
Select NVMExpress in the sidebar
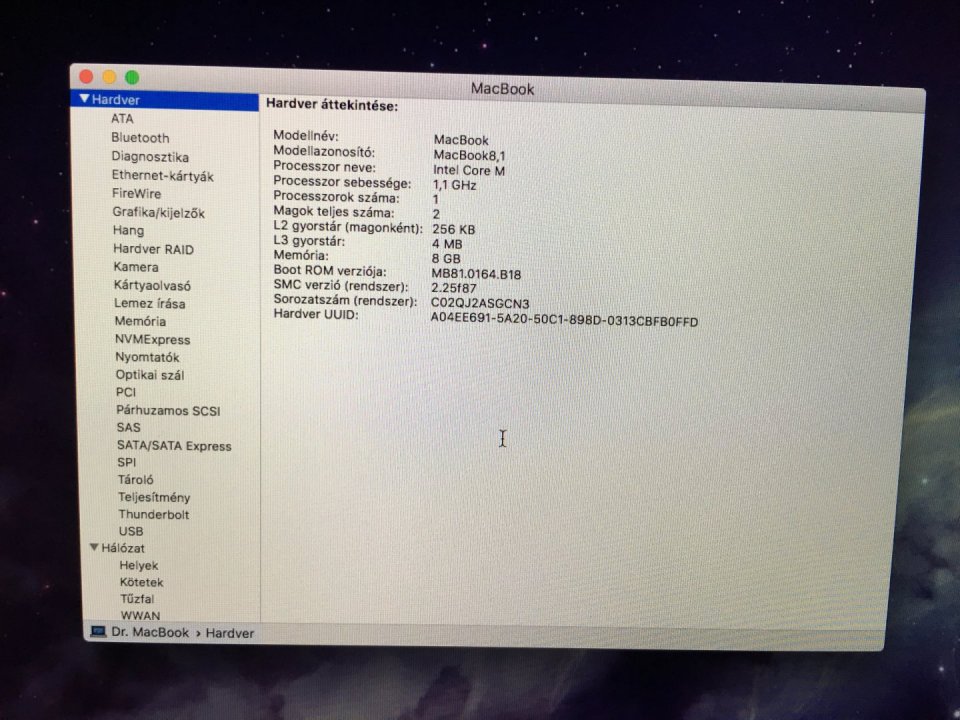coord(152,339)
